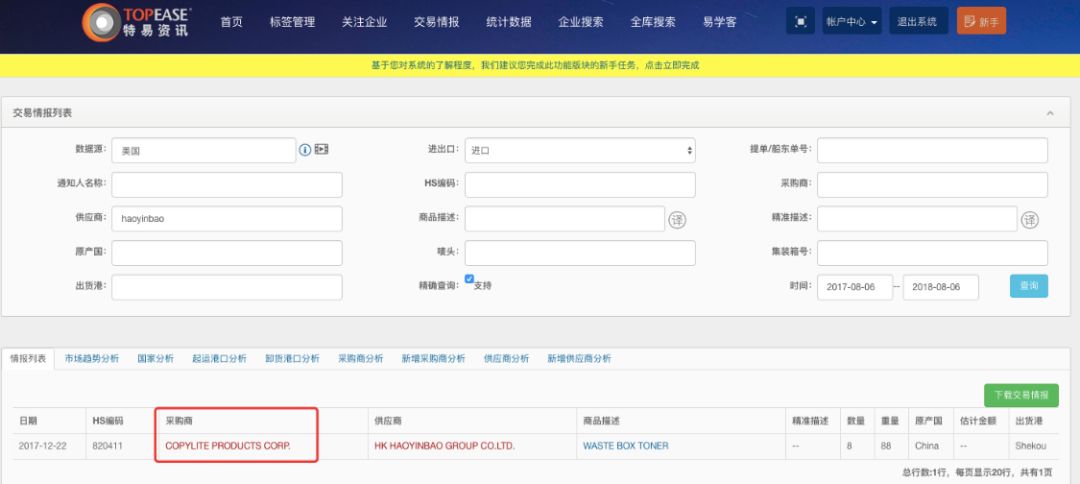Open the HK HAOYINBAO GROUP CO.LTD. link
1080x484 pixels.
pos(444,445)
